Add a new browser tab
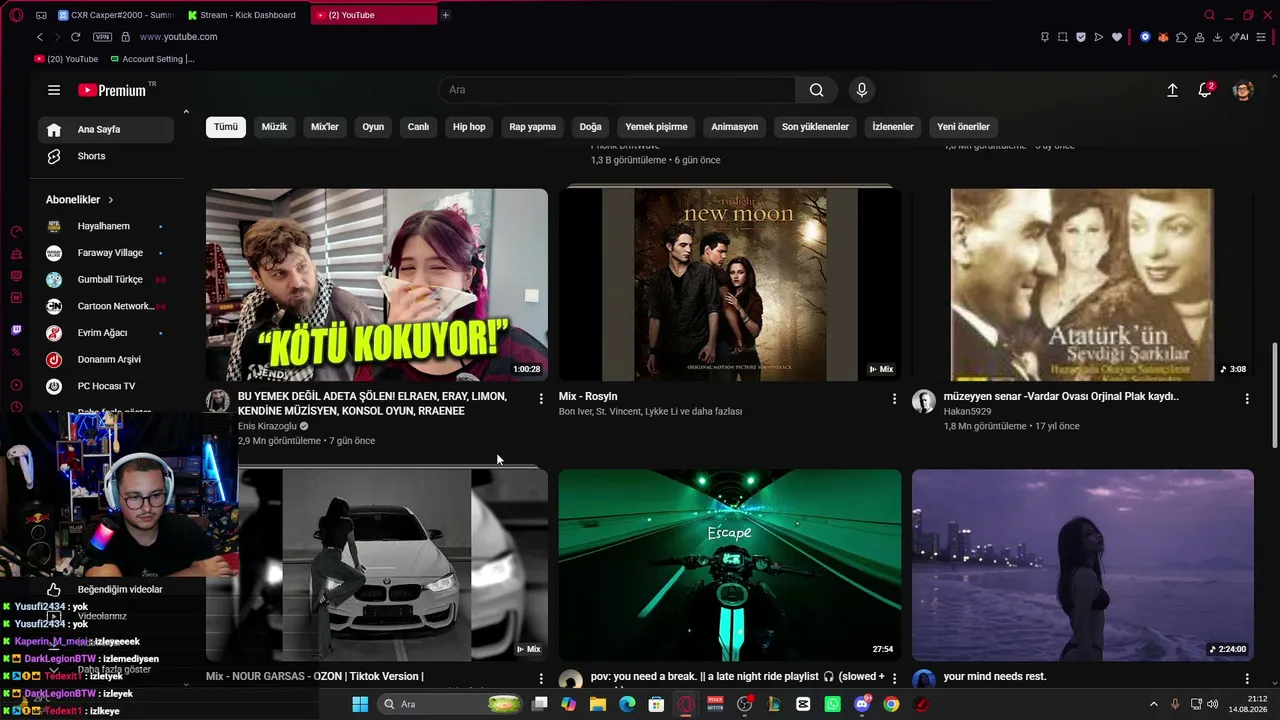 (445, 15)
